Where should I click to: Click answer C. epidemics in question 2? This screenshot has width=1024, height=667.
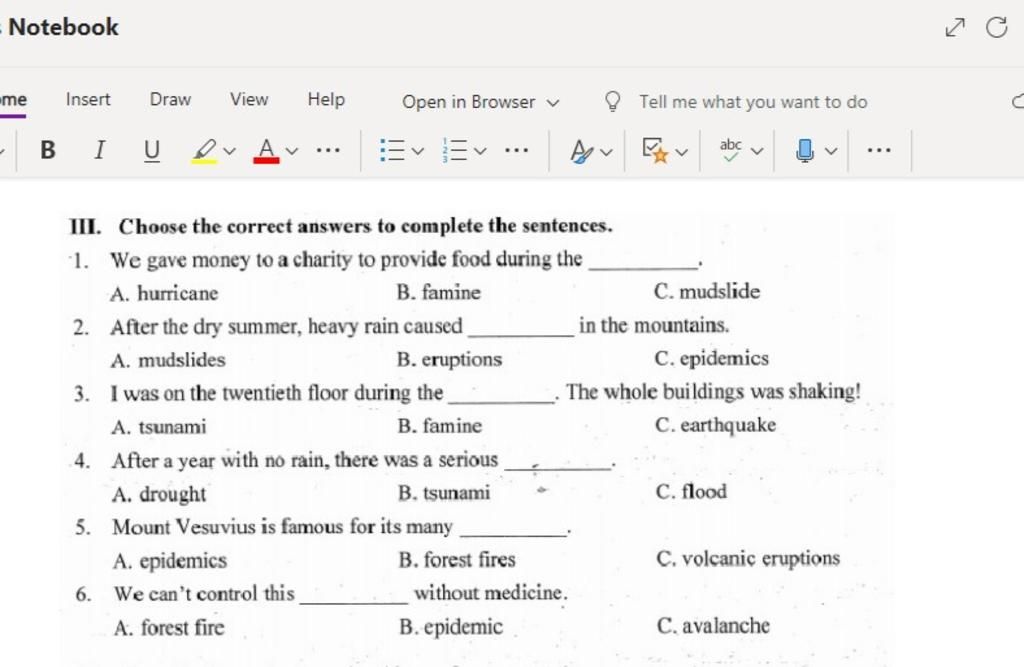[712, 359]
